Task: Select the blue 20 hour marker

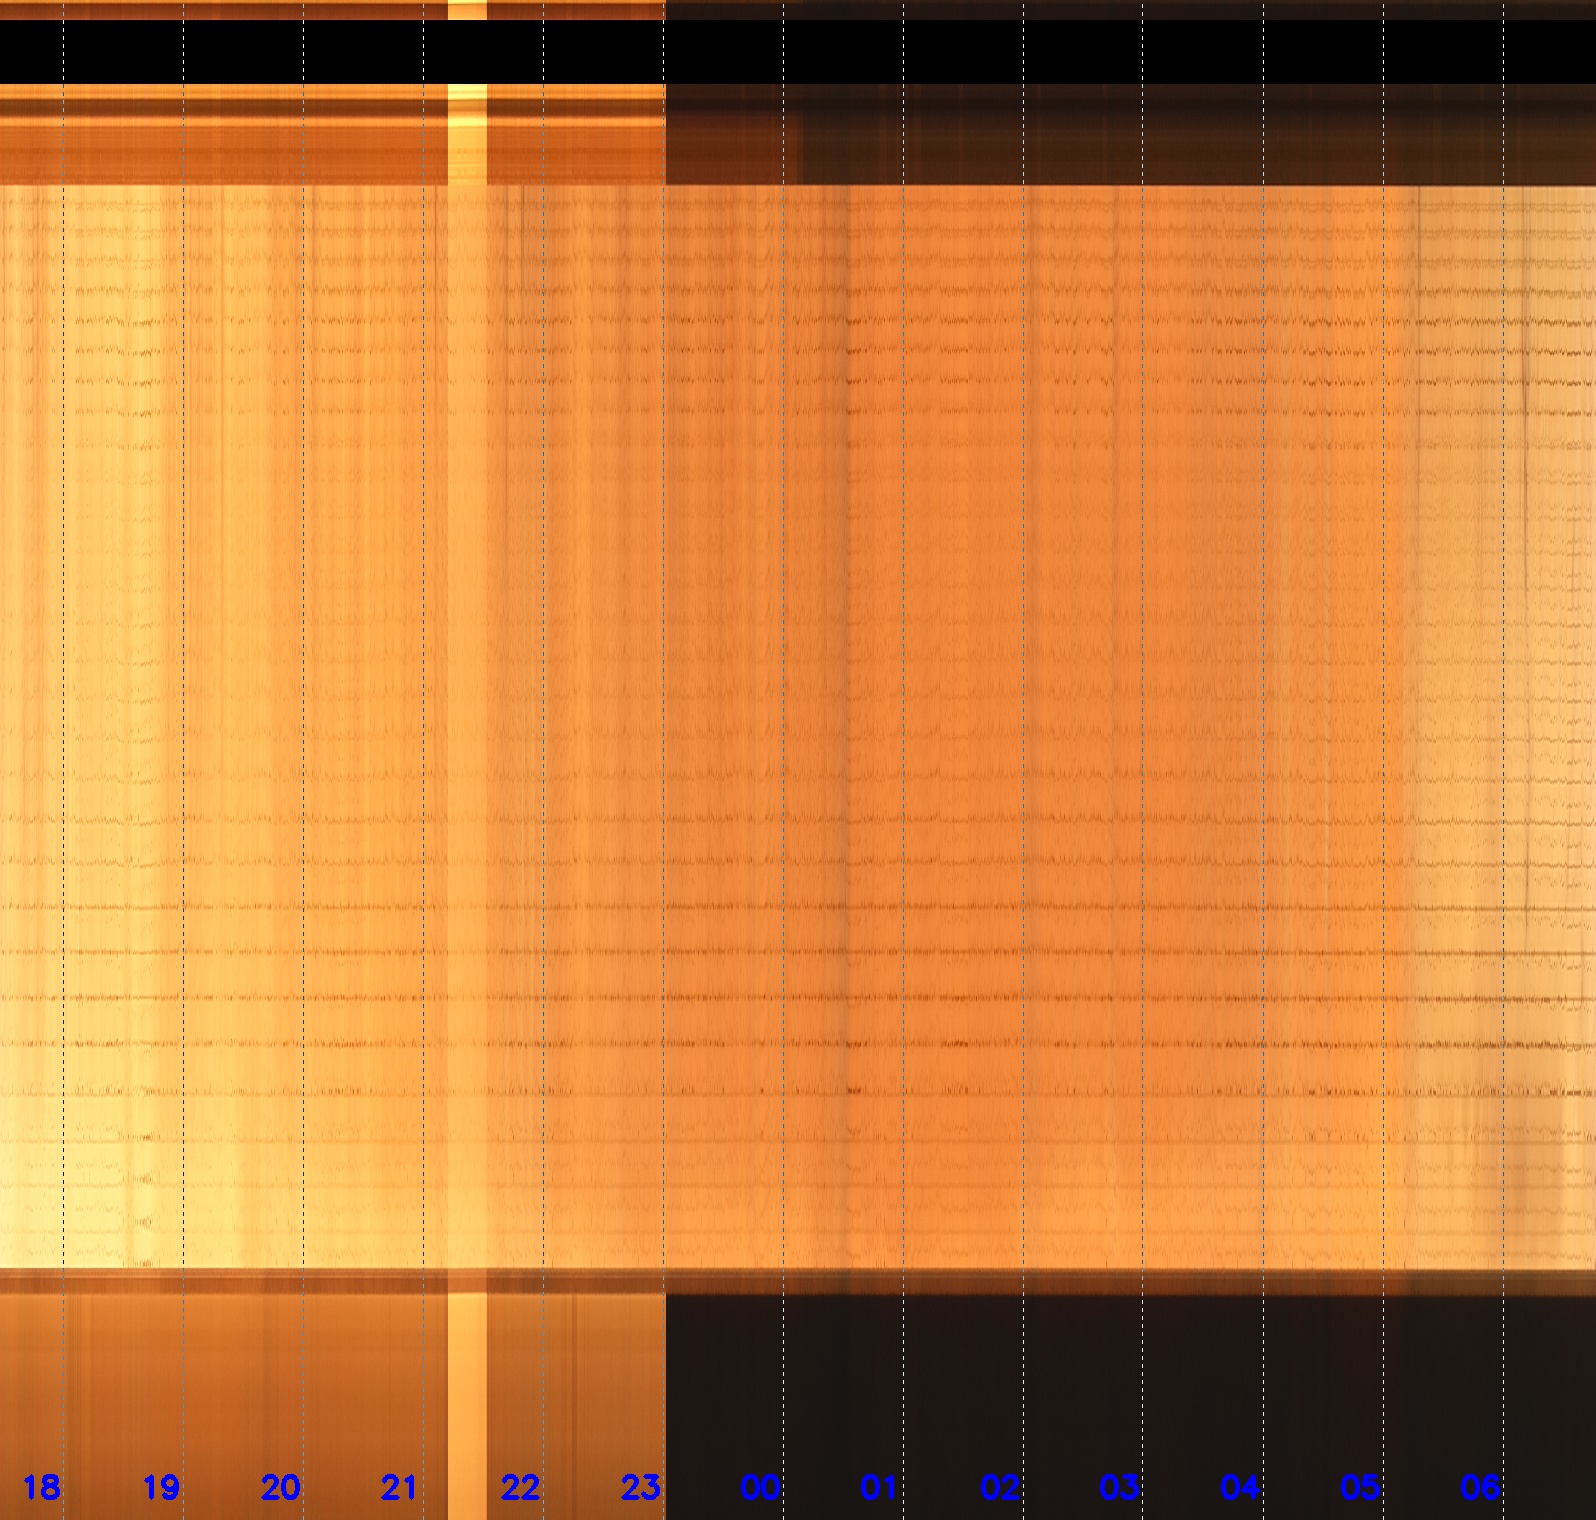Action: click(281, 1488)
